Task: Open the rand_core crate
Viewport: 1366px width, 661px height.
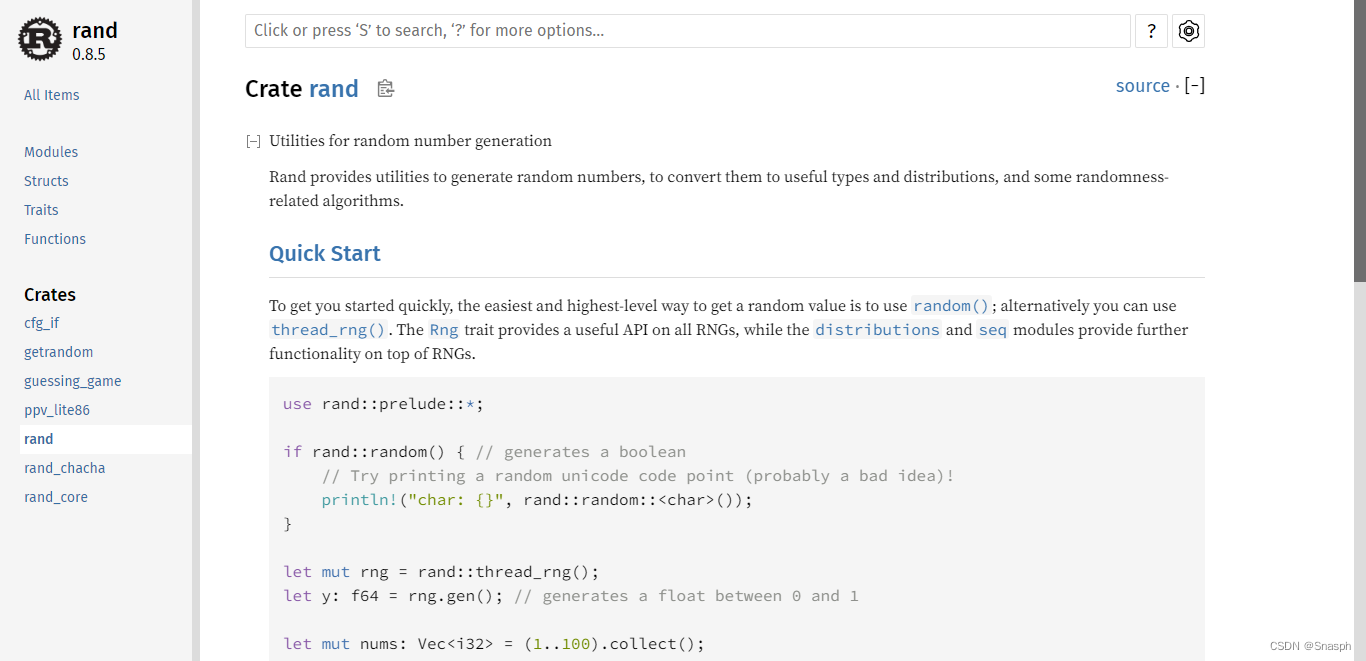Action: tap(56, 497)
